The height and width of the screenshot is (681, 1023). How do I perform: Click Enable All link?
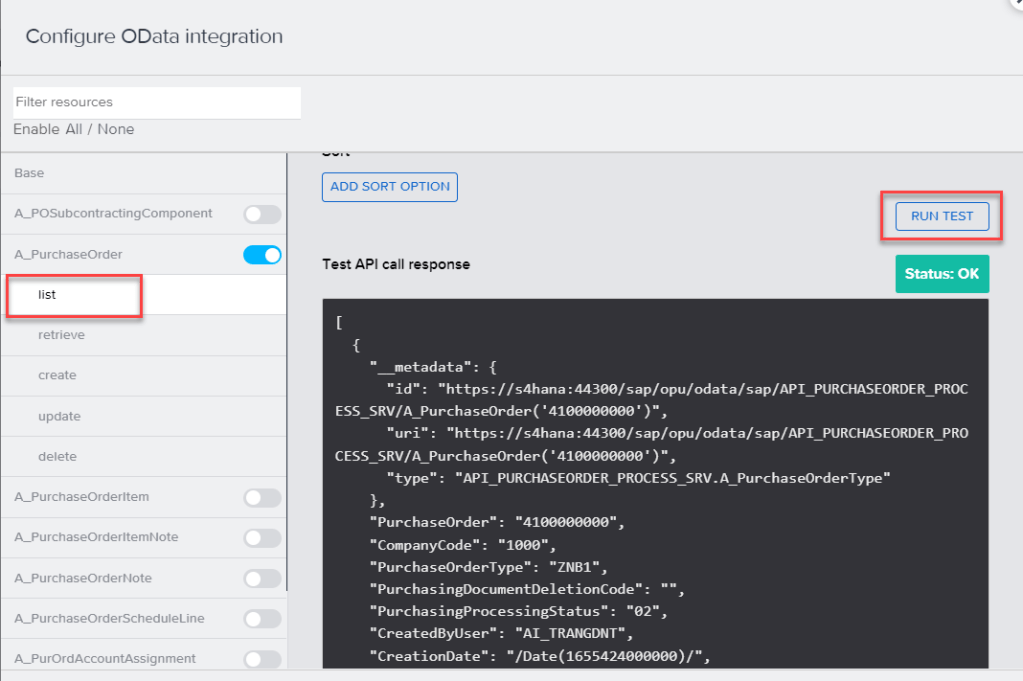click(x=46, y=130)
